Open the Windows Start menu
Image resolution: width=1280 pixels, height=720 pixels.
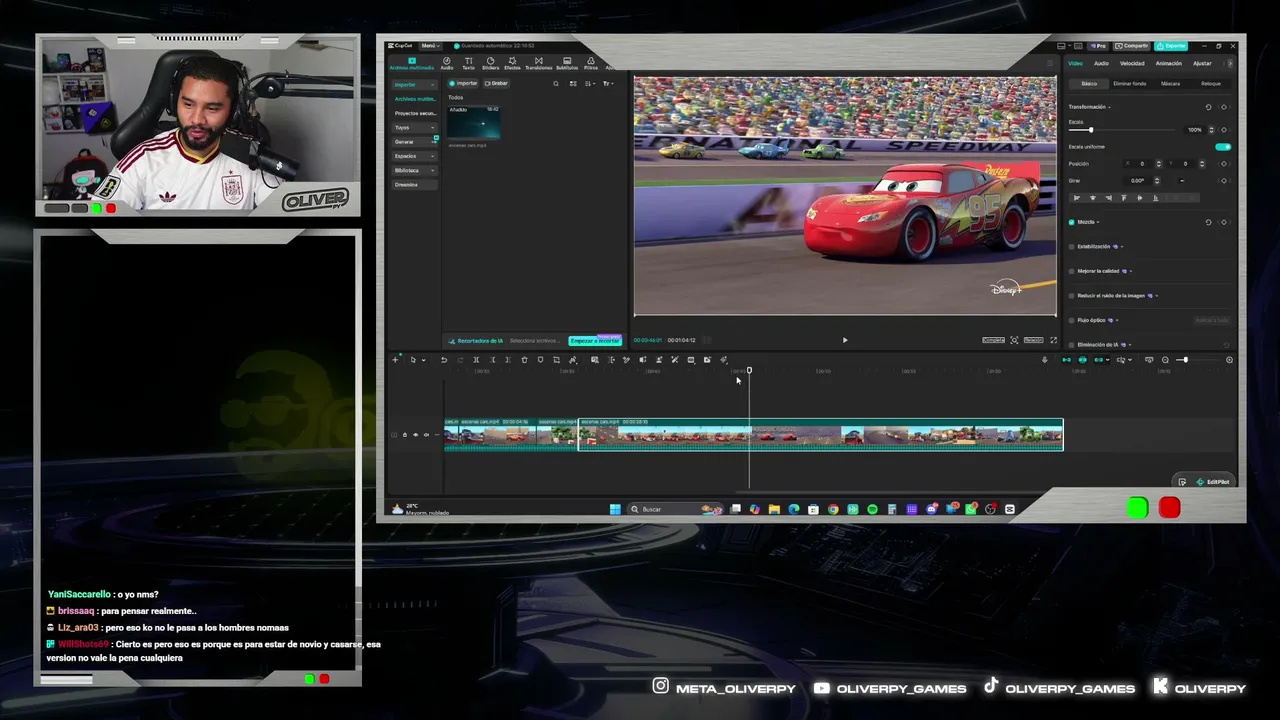(615, 509)
